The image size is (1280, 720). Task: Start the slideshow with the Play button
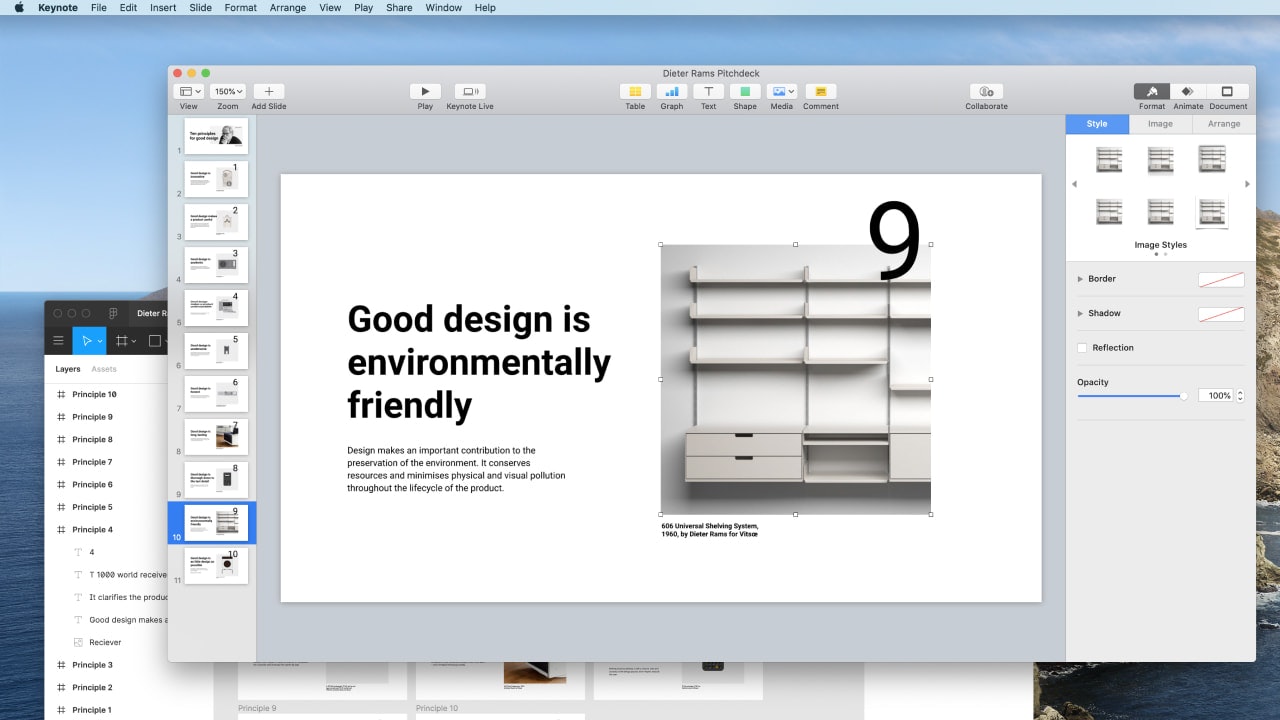(x=425, y=91)
